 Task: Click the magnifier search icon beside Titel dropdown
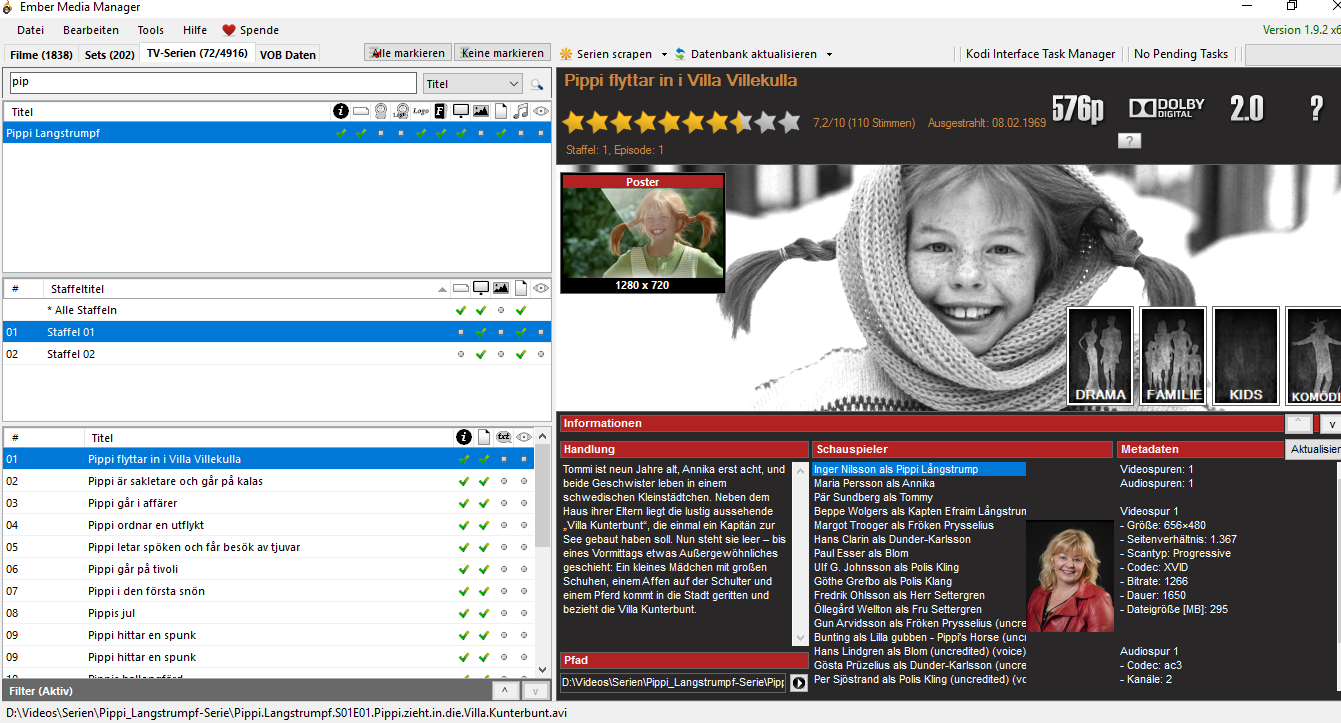coord(537,85)
